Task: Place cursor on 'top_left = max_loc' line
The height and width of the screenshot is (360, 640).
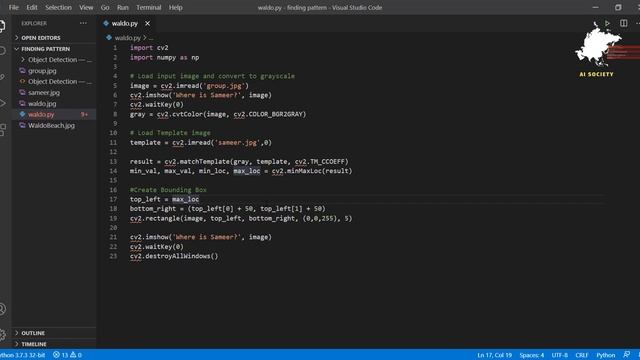Action: 164,200
